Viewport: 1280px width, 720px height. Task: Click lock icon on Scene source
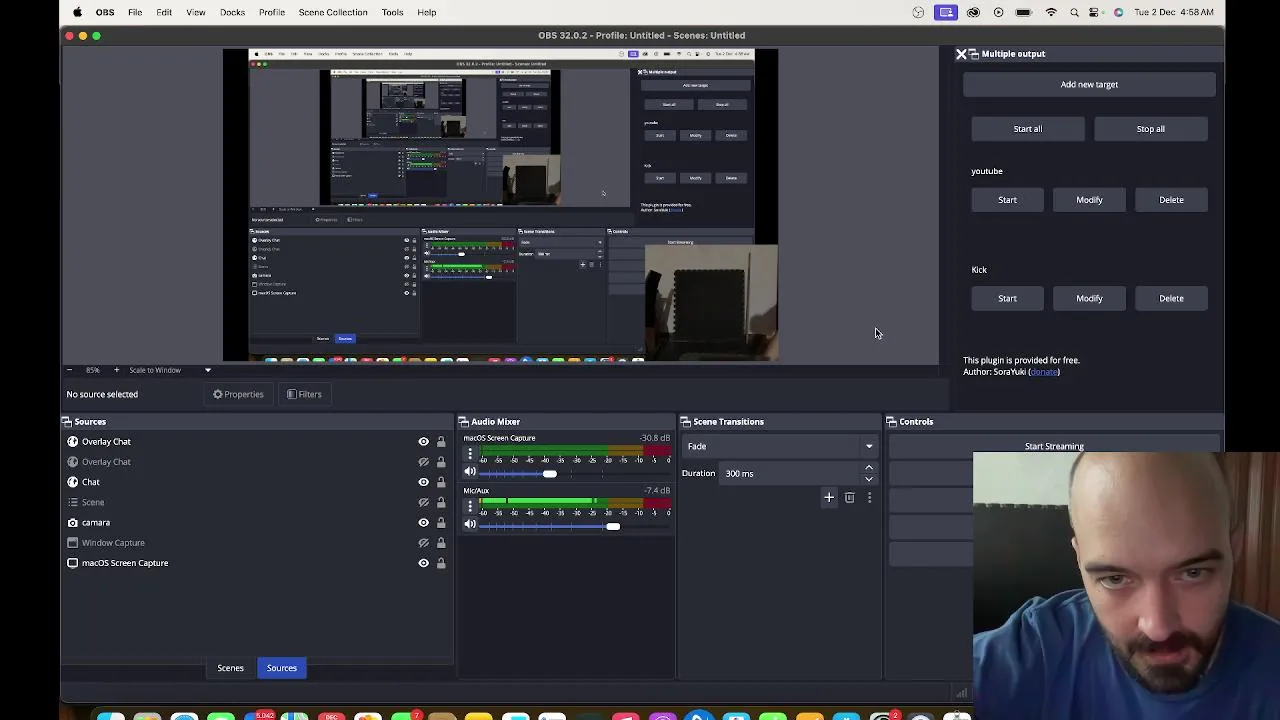point(441,502)
